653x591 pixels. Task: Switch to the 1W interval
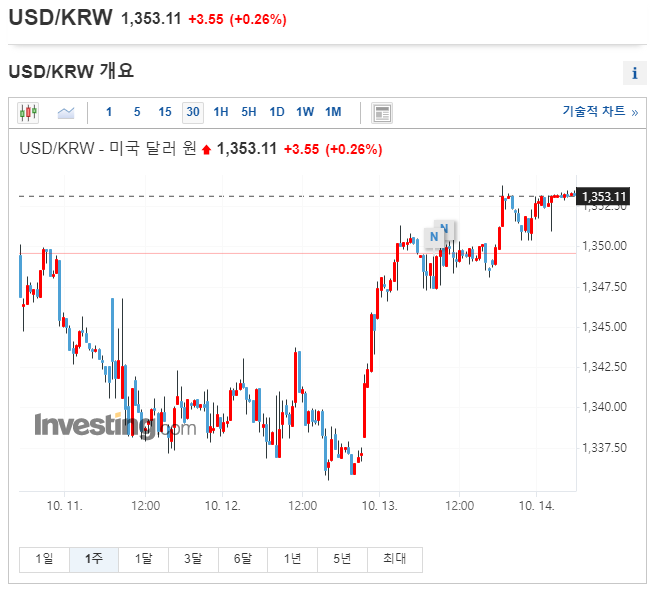point(305,112)
